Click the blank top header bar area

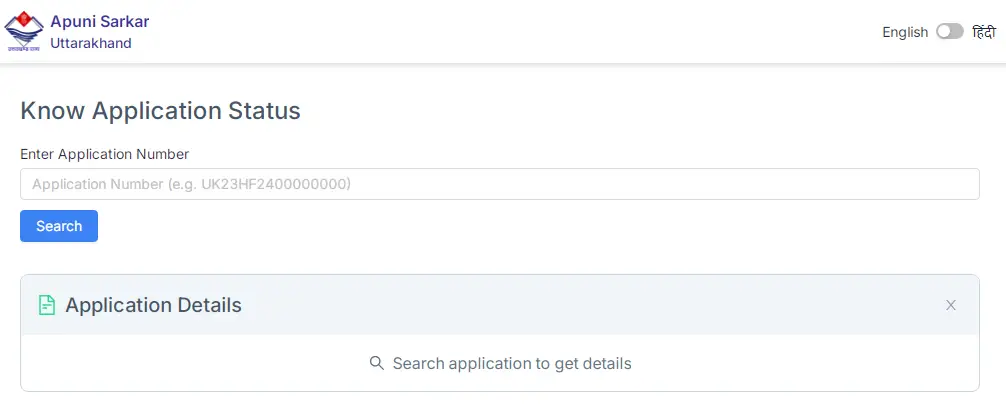tap(513, 31)
